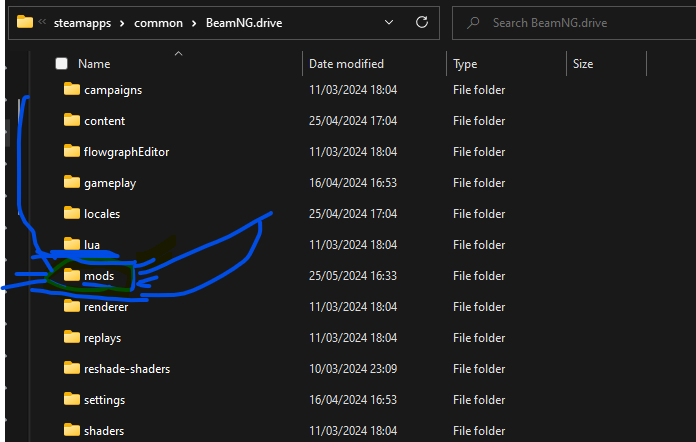Click the gameplay folder icon

[71, 182]
